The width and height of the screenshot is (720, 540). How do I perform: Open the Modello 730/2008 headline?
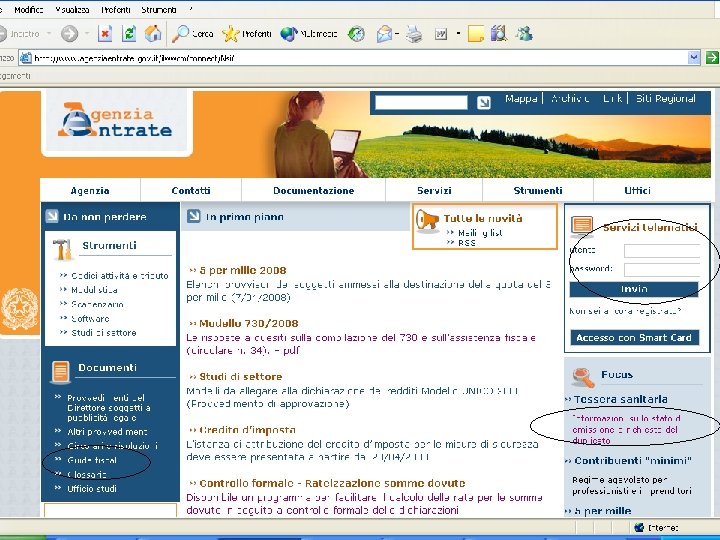click(x=248, y=323)
